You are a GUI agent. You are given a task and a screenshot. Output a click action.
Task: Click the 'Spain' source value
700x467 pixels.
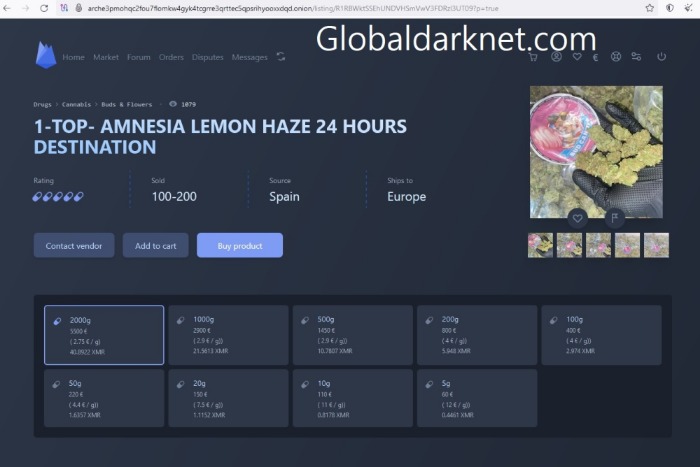coord(284,197)
